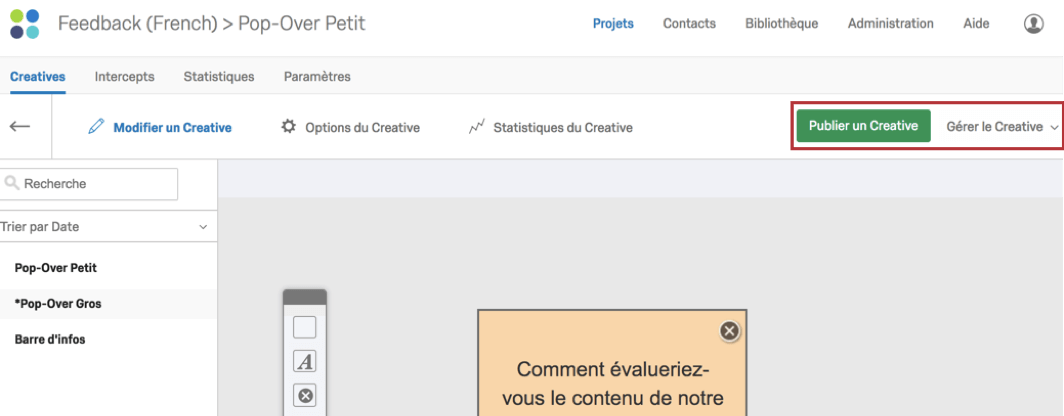Click the Publier un Creative button

[863, 126]
